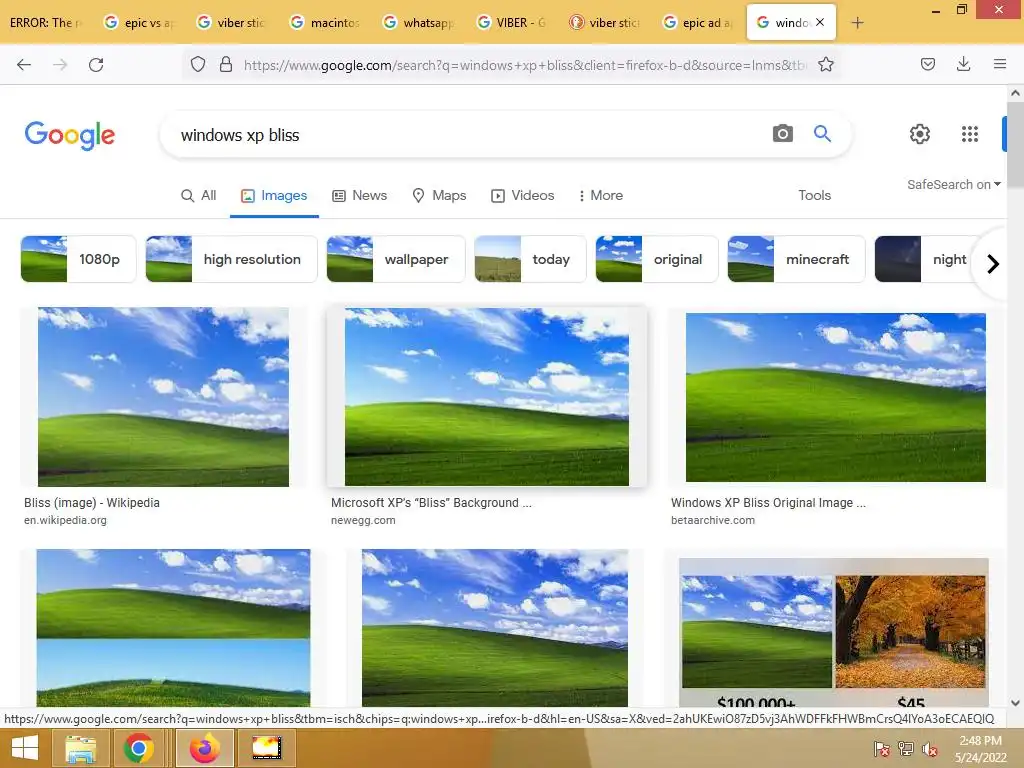Switch to the Videos tab
This screenshot has height=768, width=1024.
pos(522,195)
